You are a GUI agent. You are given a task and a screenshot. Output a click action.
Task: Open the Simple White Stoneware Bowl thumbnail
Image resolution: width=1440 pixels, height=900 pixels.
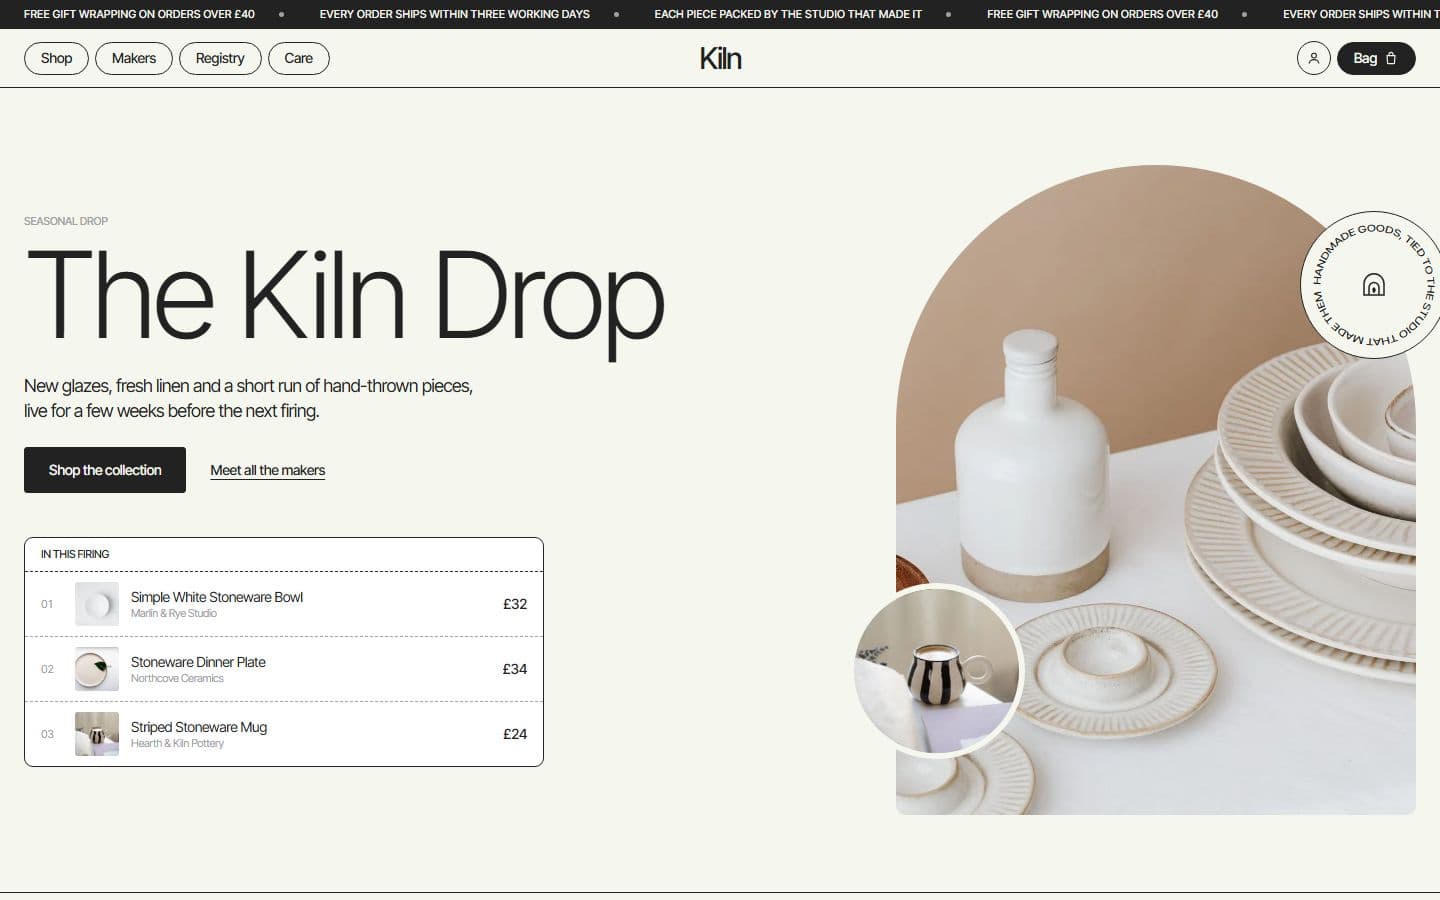click(97, 604)
